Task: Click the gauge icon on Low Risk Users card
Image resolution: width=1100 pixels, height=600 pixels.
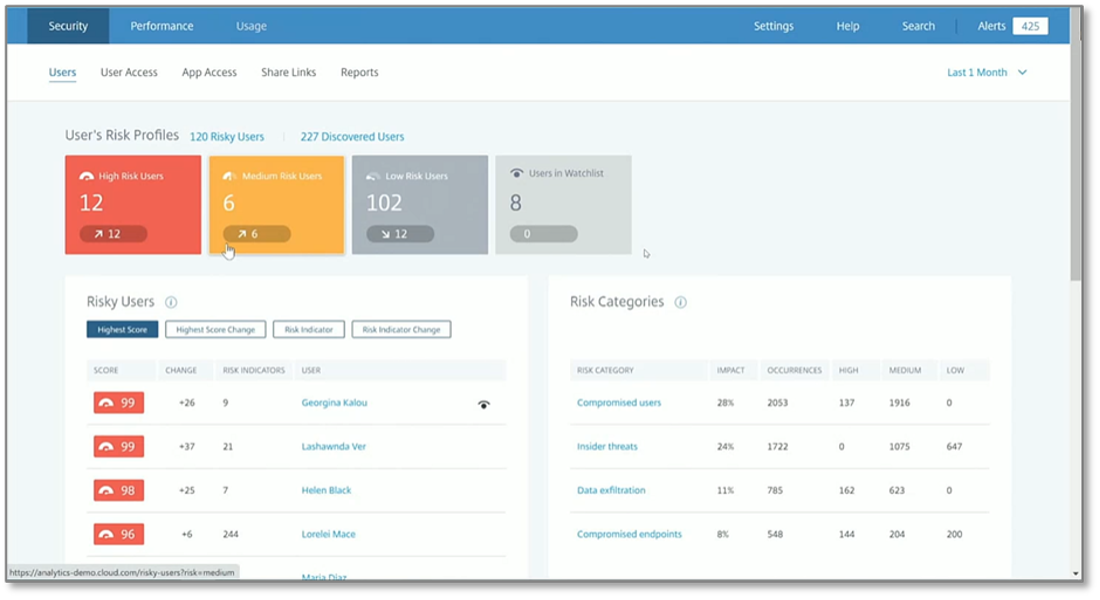Action: (x=373, y=176)
